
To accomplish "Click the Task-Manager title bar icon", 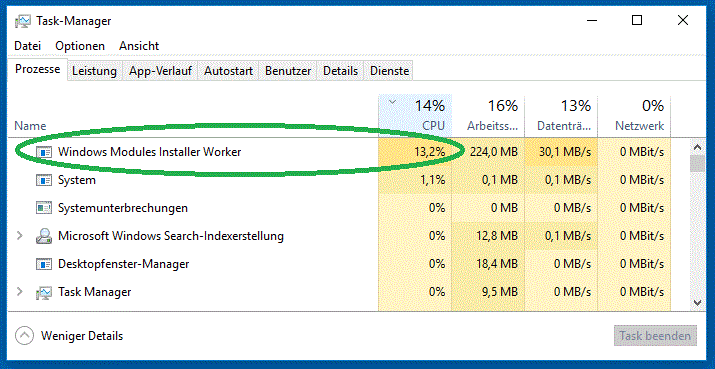I will click(x=23, y=21).
